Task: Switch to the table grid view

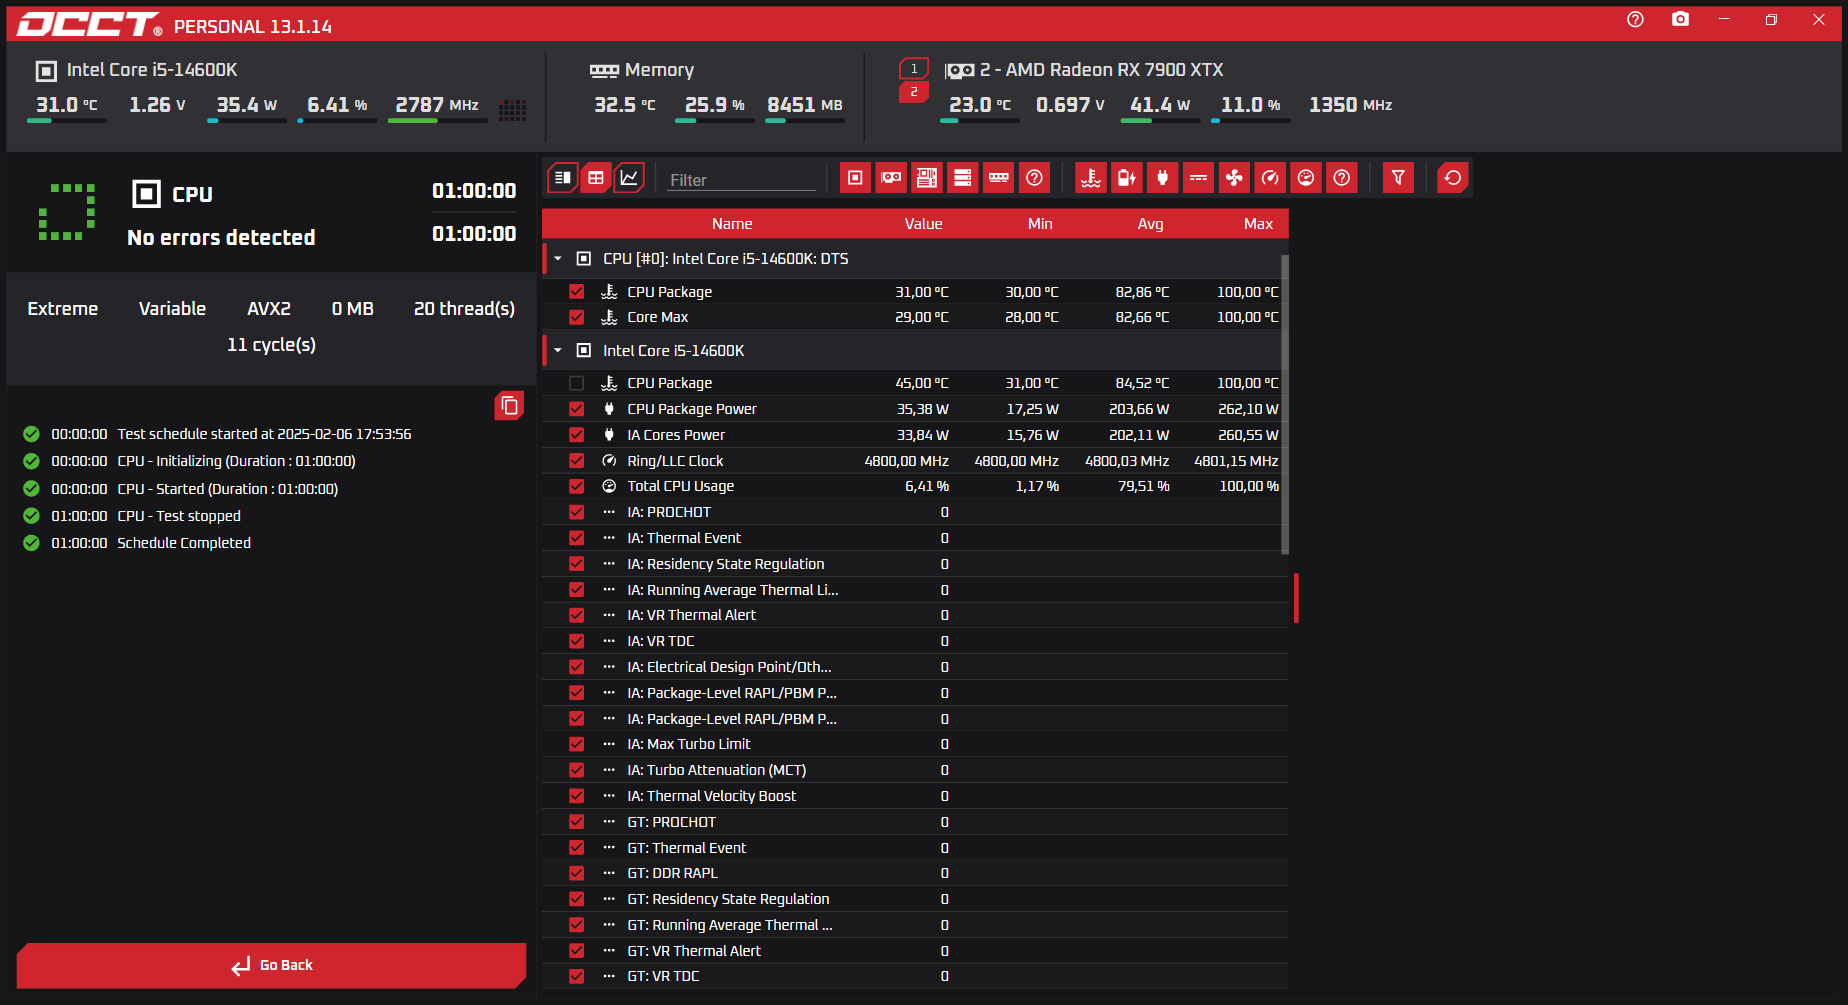Action: coord(596,178)
